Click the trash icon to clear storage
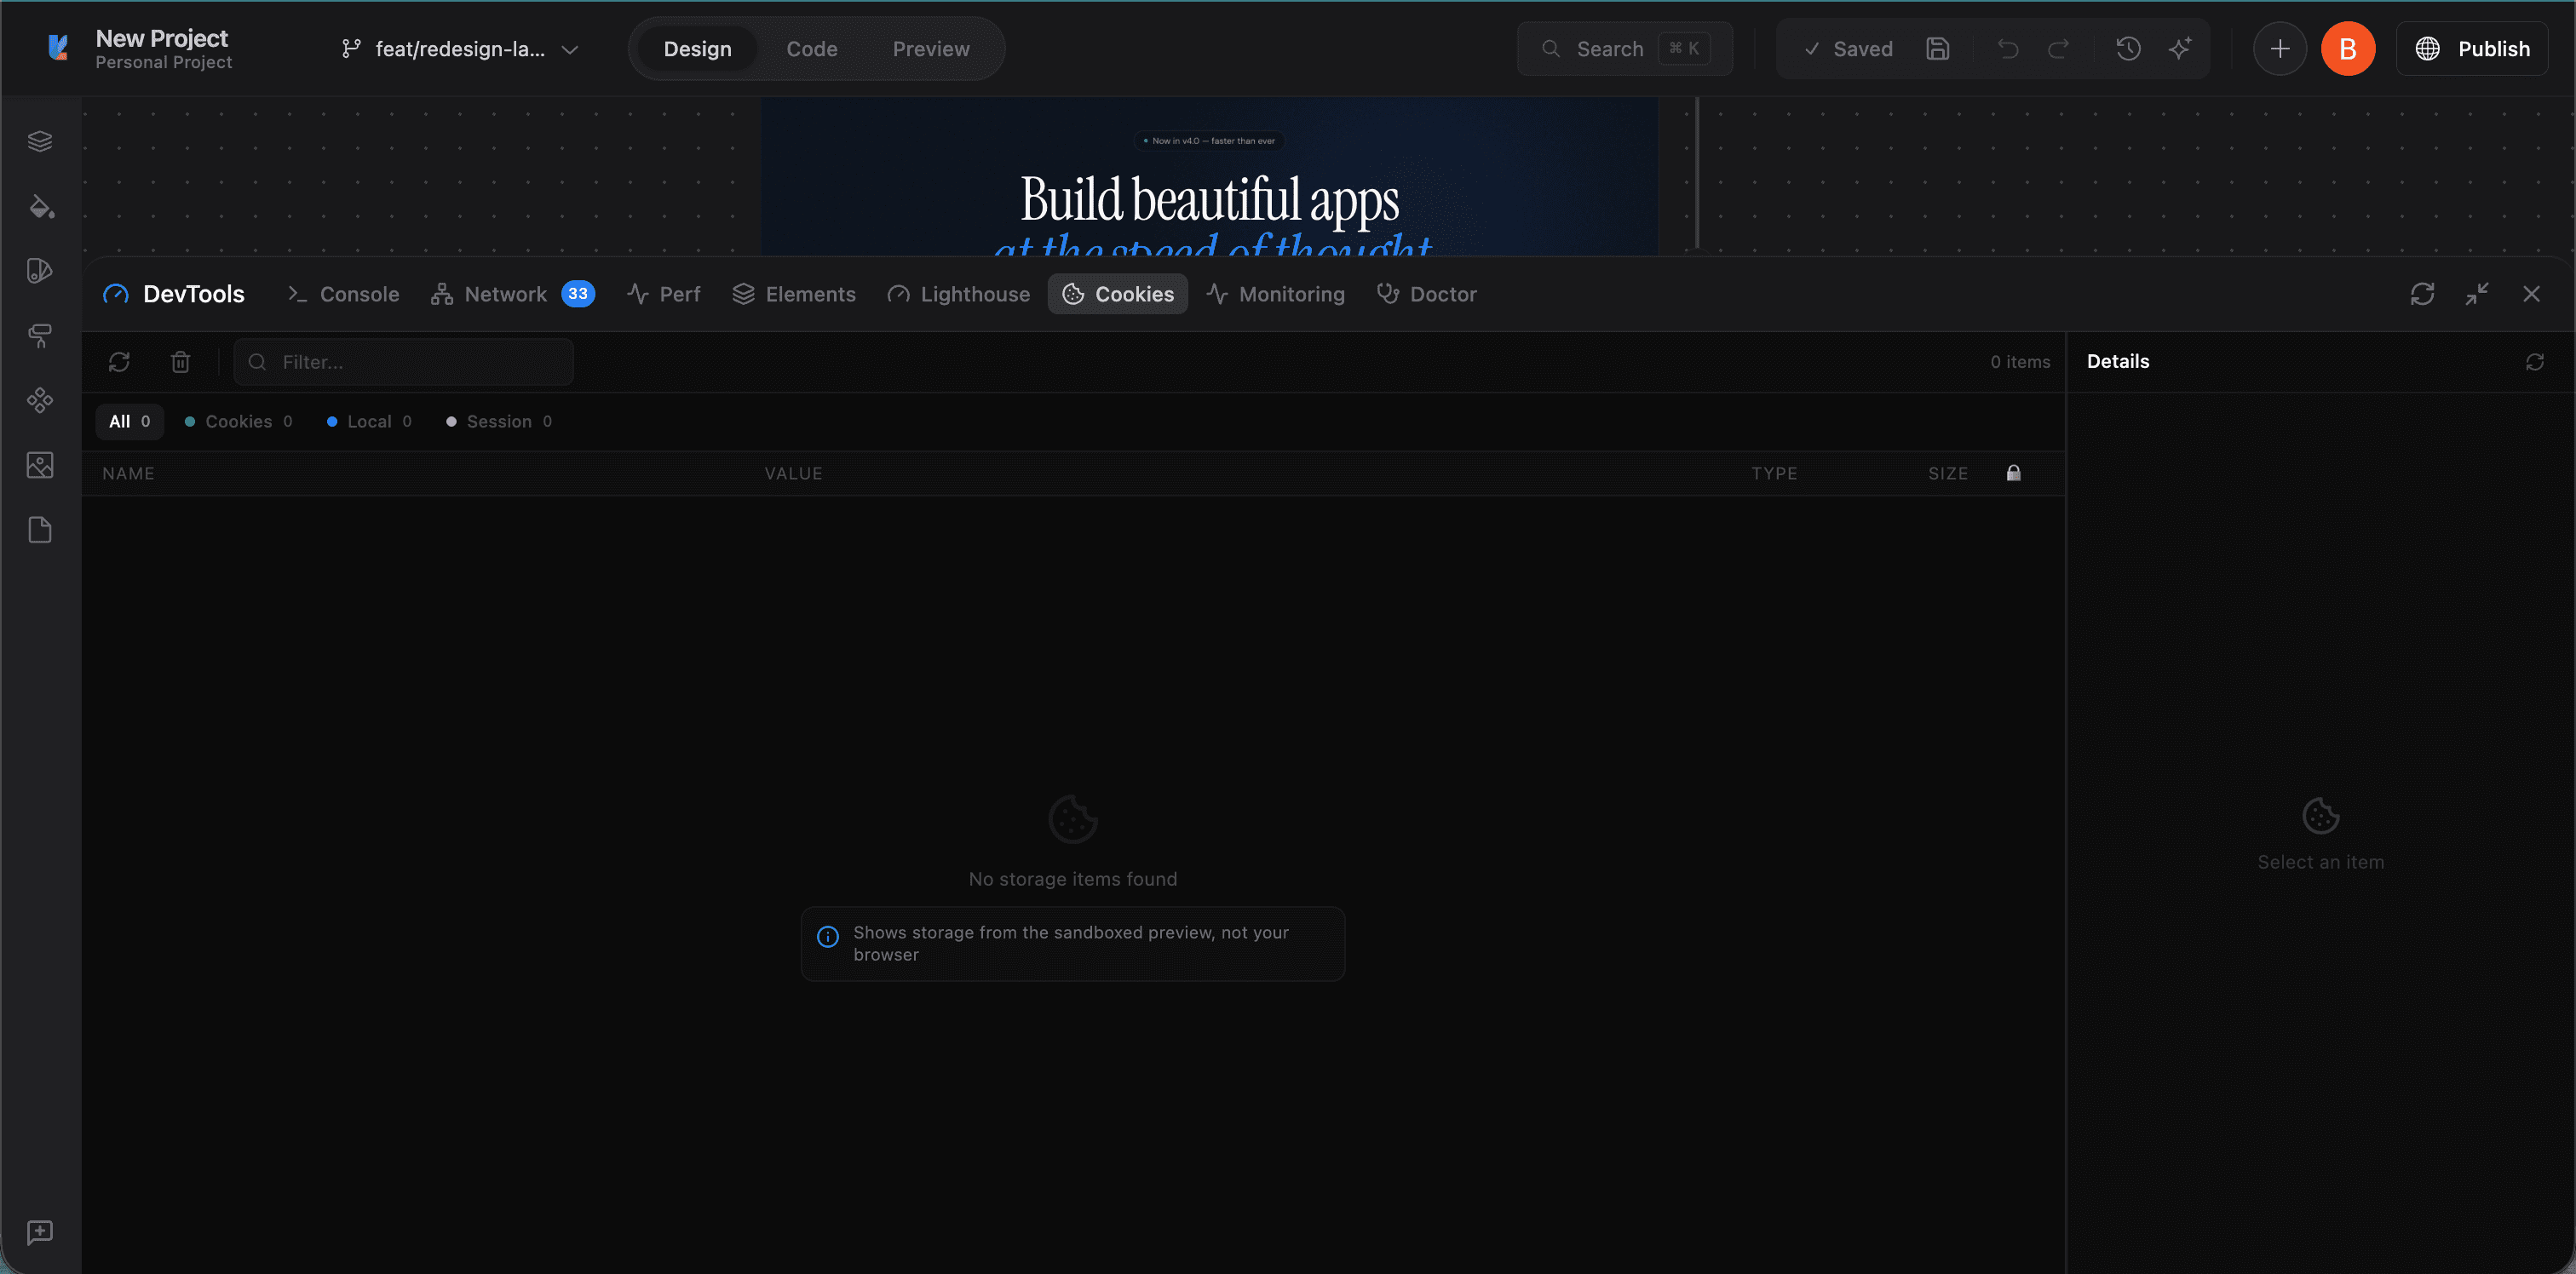 pos(180,362)
